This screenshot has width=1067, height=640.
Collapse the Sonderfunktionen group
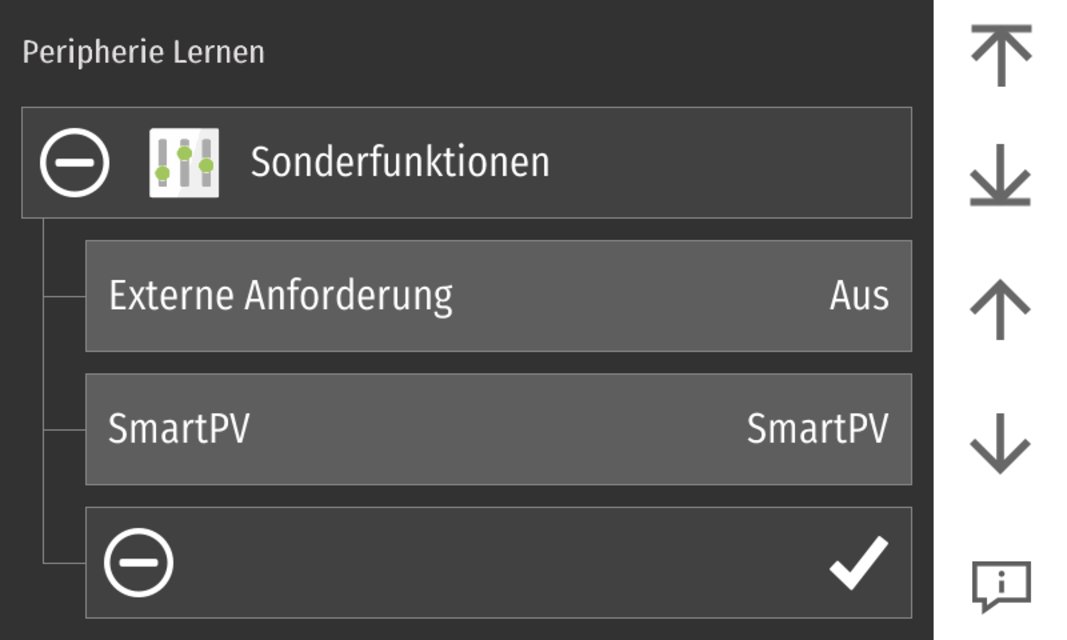pyautogui.click(x=75, y=162)
